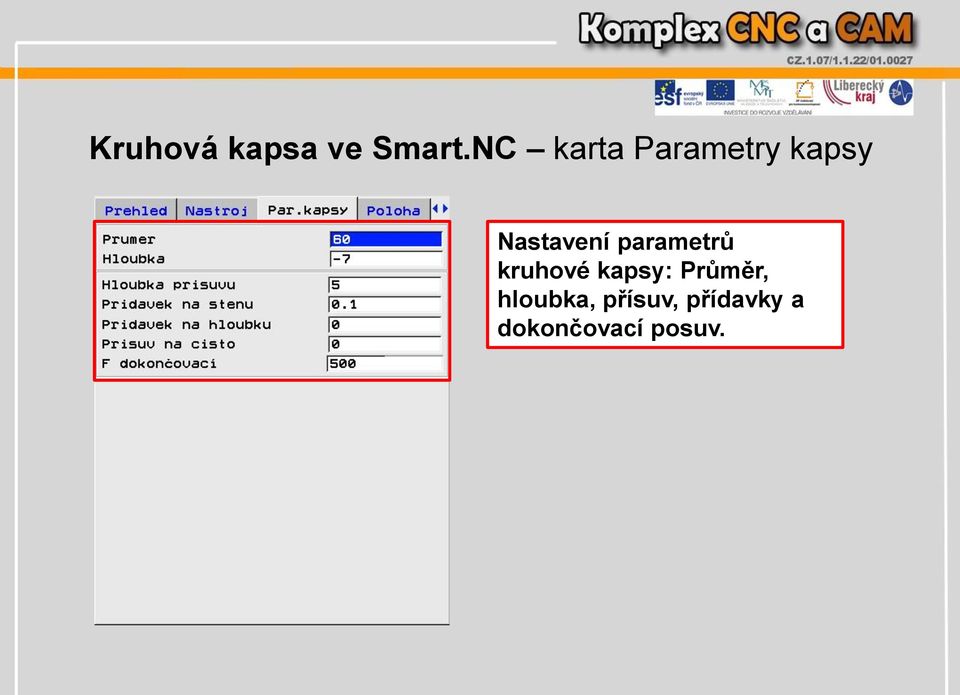The image size is (960, 695).
Task: Click the left tab-scroll arrow
Action: click(x=435, y=209)
